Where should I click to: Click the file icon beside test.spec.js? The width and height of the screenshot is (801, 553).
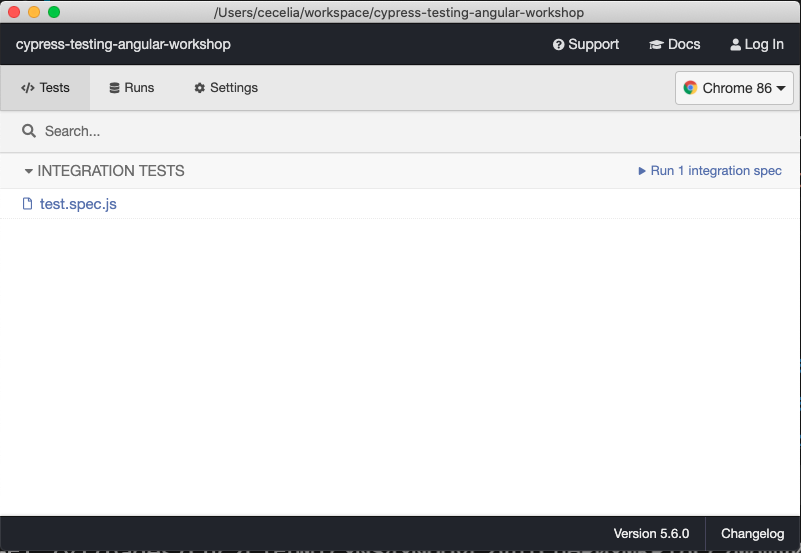[28, 204]
